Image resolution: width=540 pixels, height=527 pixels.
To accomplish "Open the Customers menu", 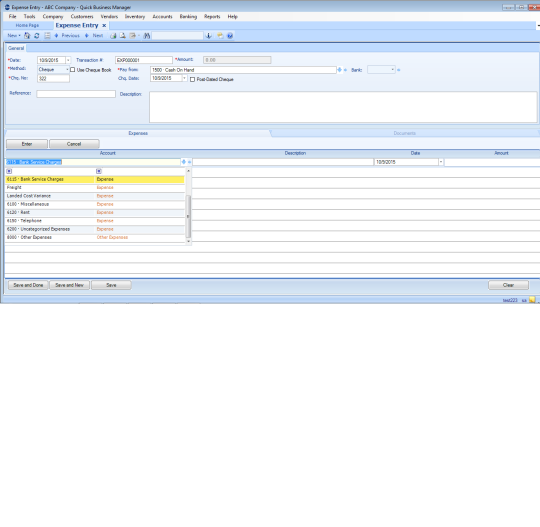I will click(x=82, y=17).
